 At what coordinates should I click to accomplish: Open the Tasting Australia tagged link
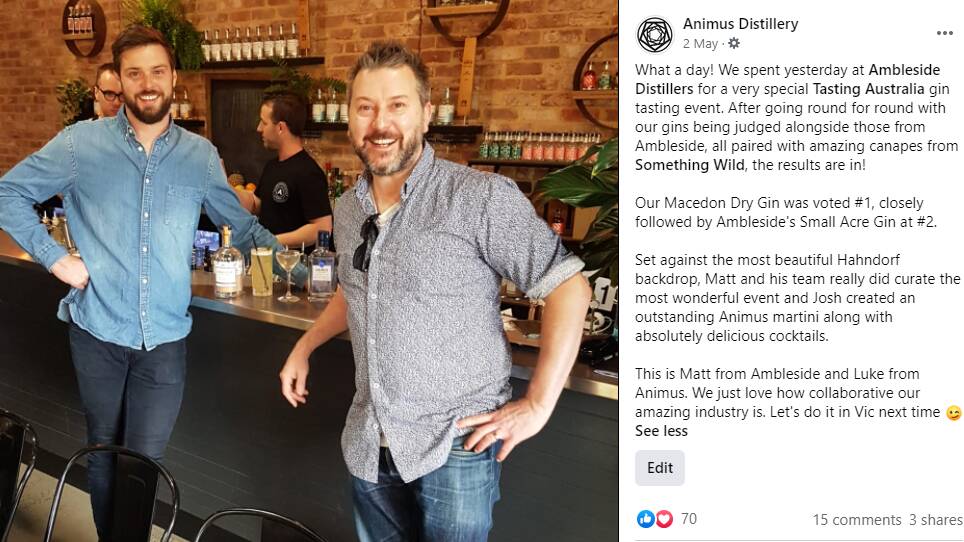(x=868, y=89)
